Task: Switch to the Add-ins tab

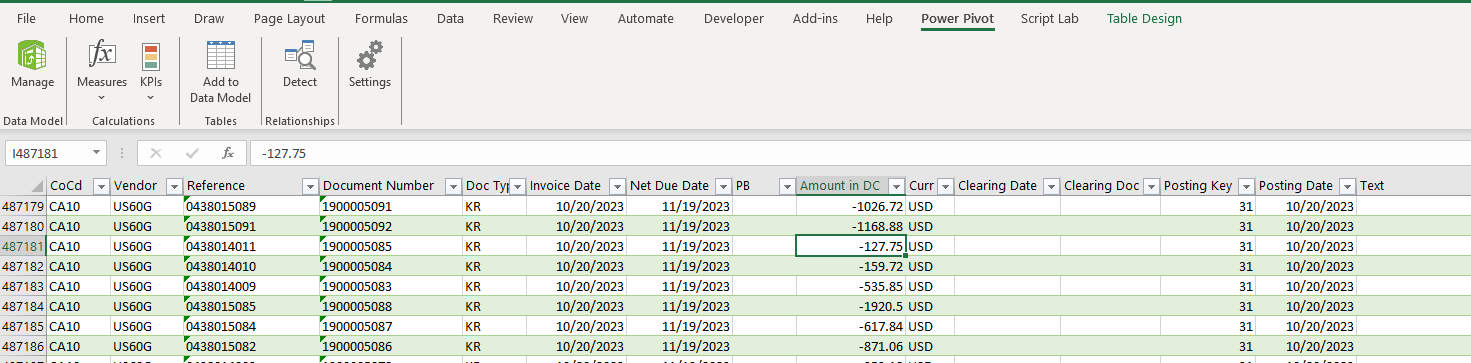Action: [815, 19]
